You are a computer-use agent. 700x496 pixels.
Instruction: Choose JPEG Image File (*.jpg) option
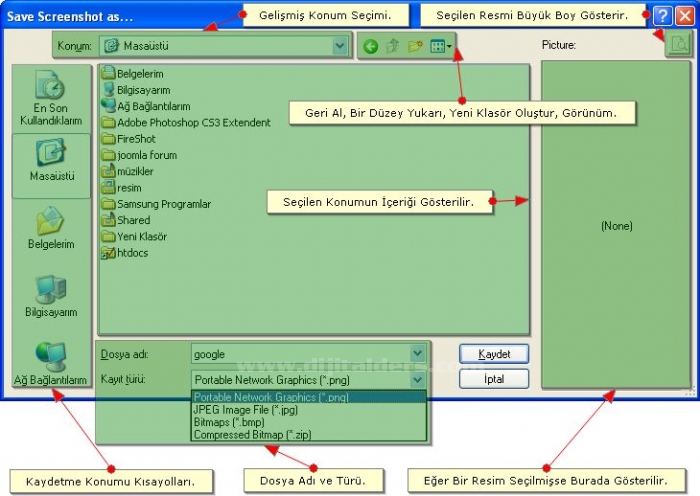[x=246, y=410]
